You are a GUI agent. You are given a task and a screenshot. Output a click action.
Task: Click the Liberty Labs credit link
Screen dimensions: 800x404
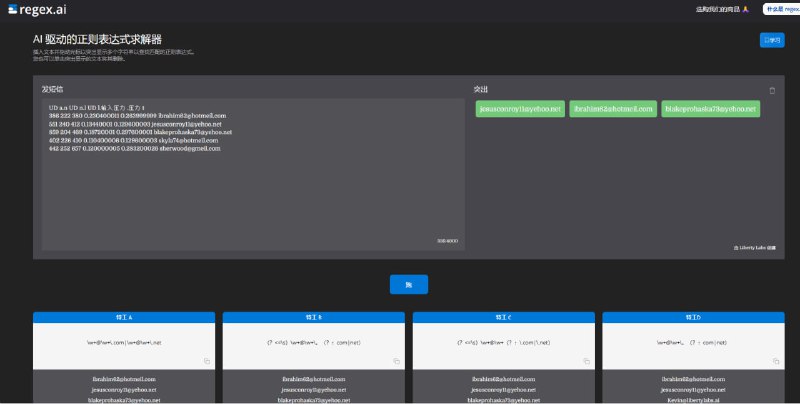[754, 247]
